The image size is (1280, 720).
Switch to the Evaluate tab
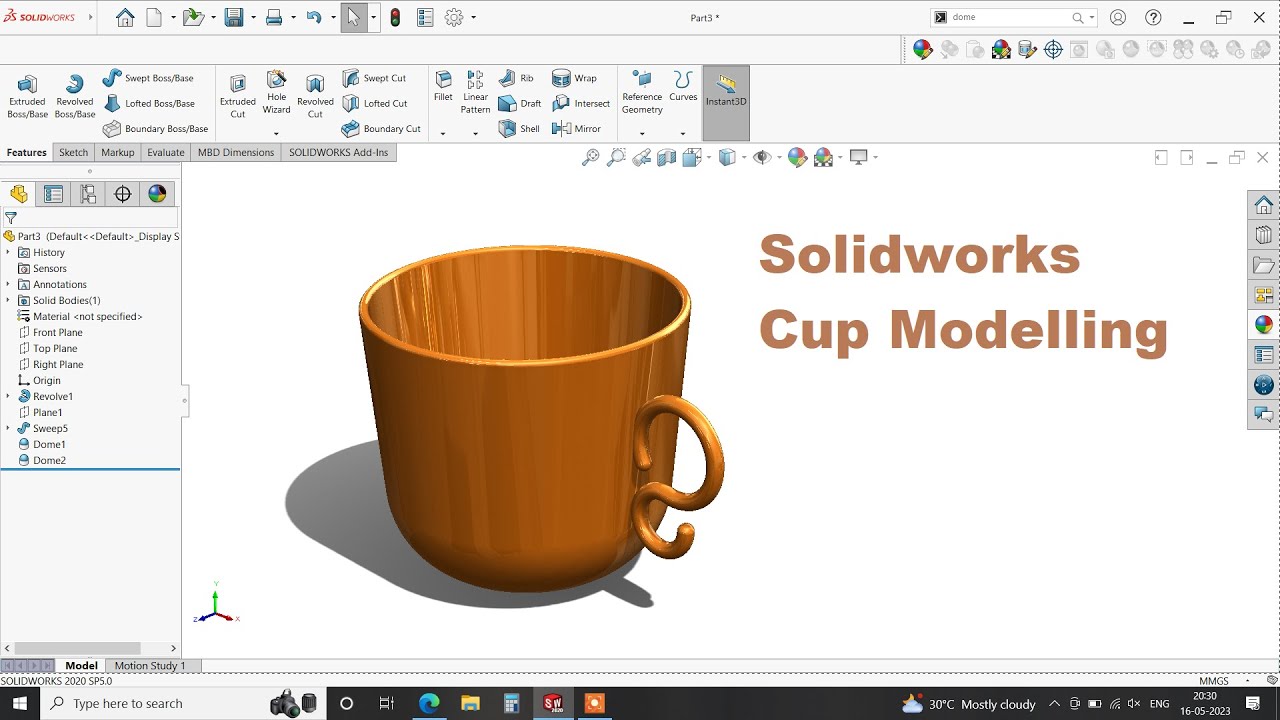(166, 153)
